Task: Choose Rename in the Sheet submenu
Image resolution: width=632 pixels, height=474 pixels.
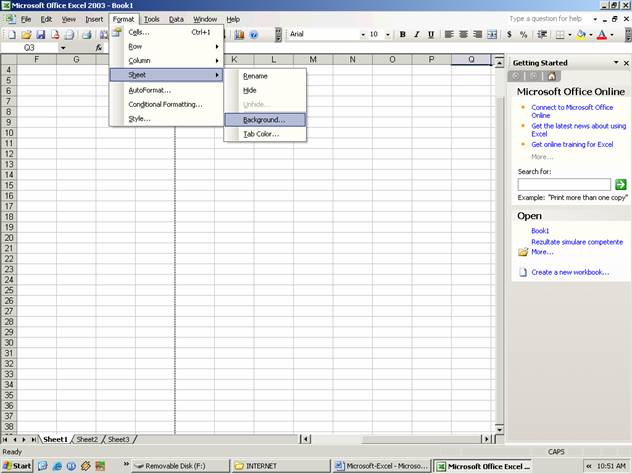Action: pyautogui.click(x=265, y=76)
